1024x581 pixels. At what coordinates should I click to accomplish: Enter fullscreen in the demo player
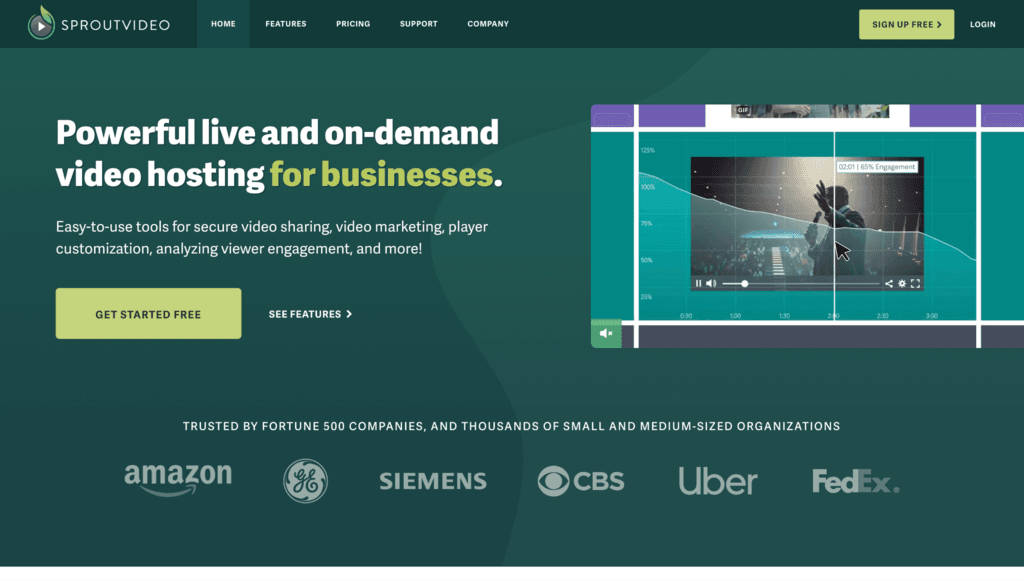click(915, 283)
